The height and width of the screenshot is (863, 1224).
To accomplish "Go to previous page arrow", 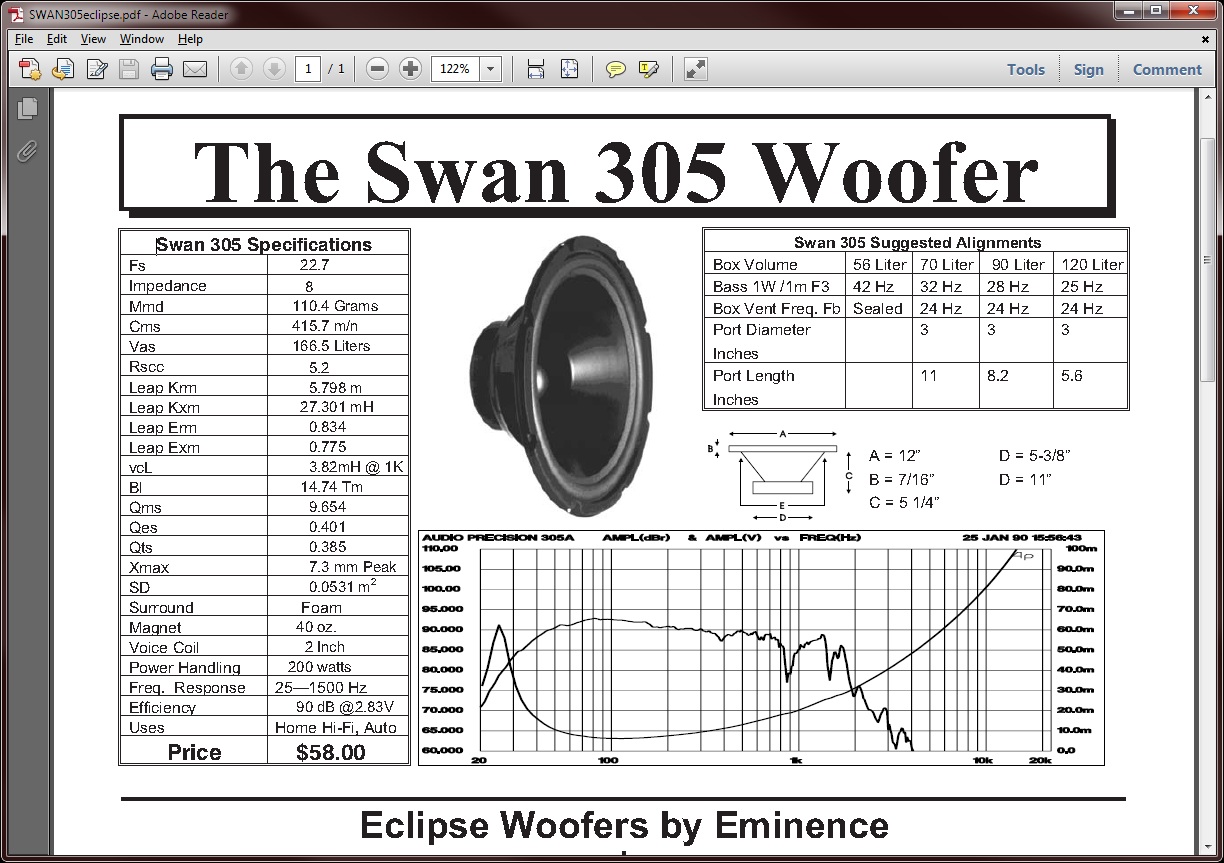I will [x=241, y=69].
